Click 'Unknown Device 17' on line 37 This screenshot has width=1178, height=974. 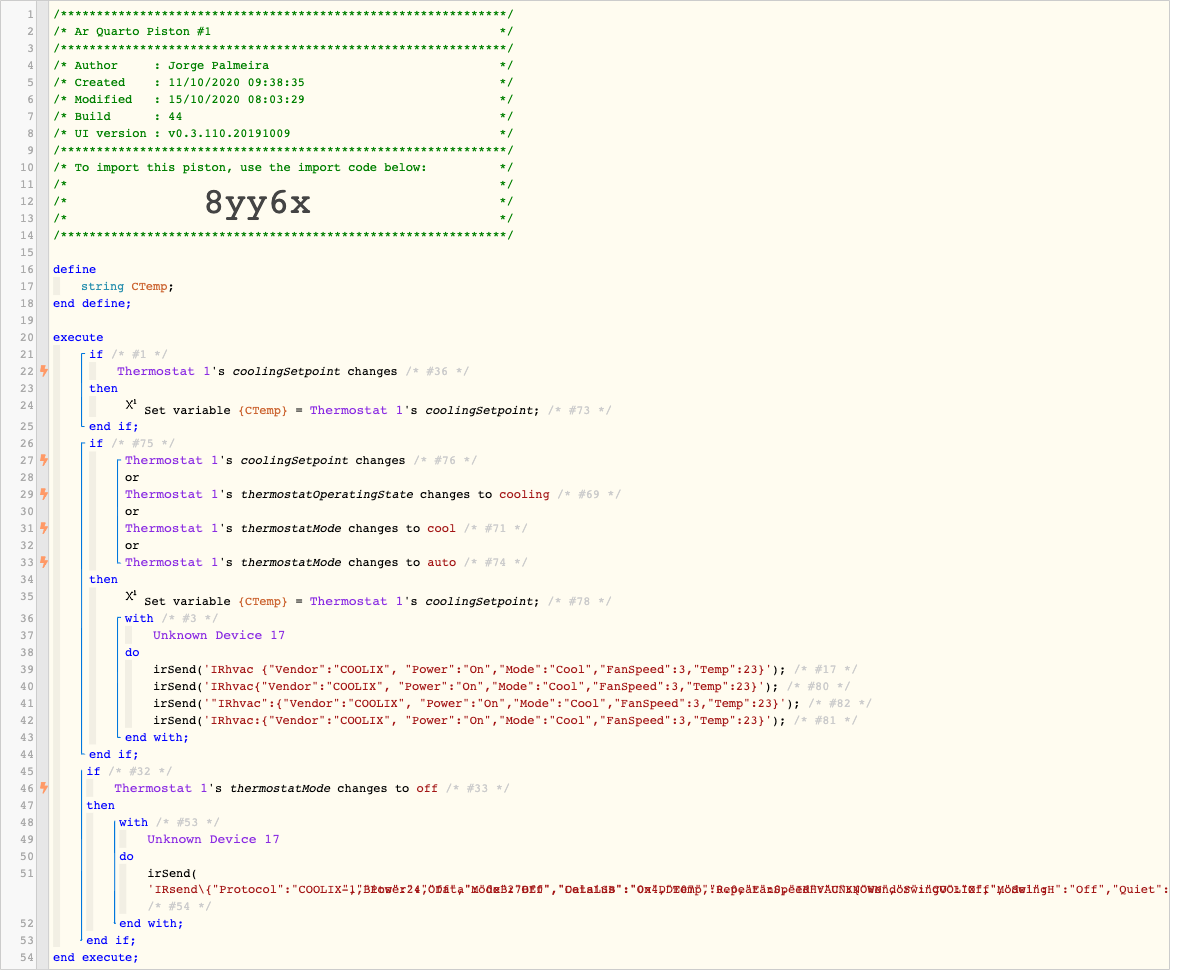tap(219, 635)
